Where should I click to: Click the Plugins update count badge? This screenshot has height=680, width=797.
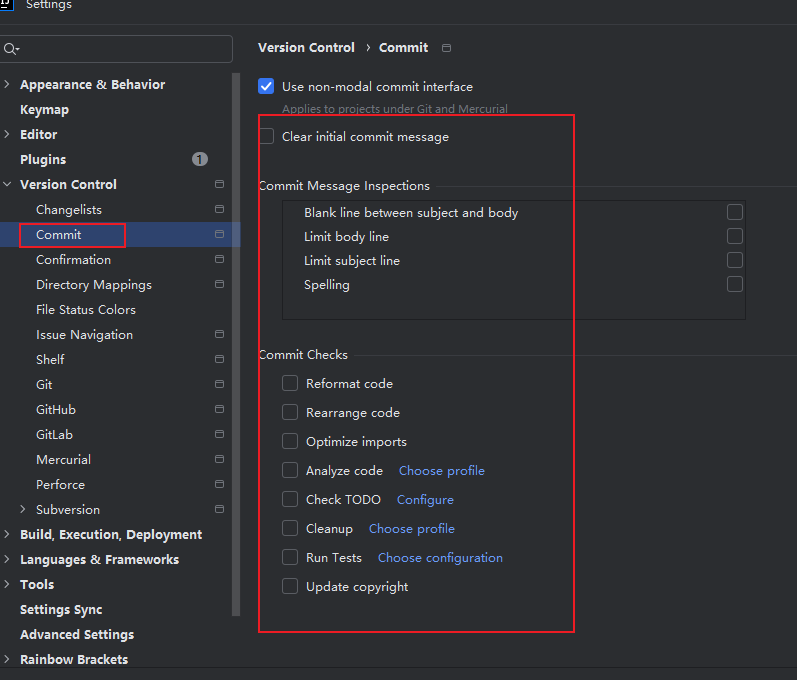click(x=200, y=159)
